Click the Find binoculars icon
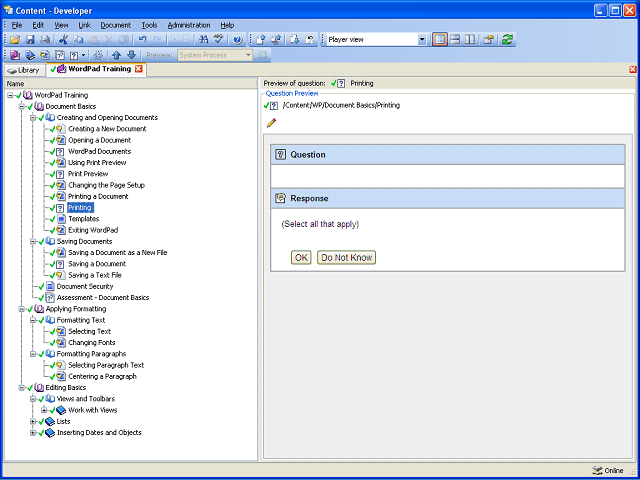 [203, 40]
